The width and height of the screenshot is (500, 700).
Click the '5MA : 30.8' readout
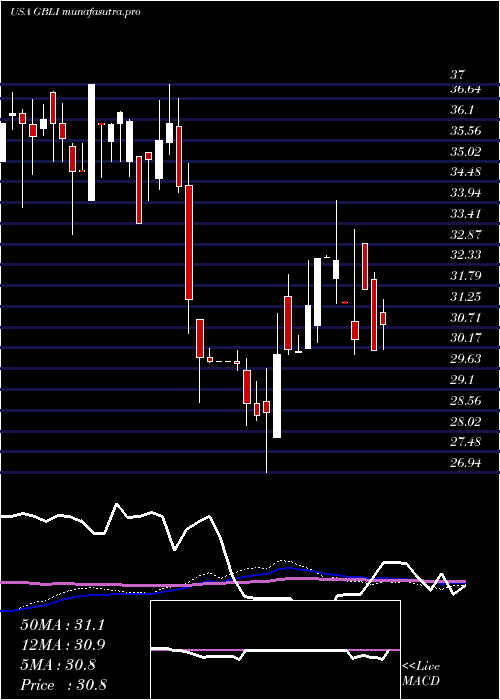[58, 665]
